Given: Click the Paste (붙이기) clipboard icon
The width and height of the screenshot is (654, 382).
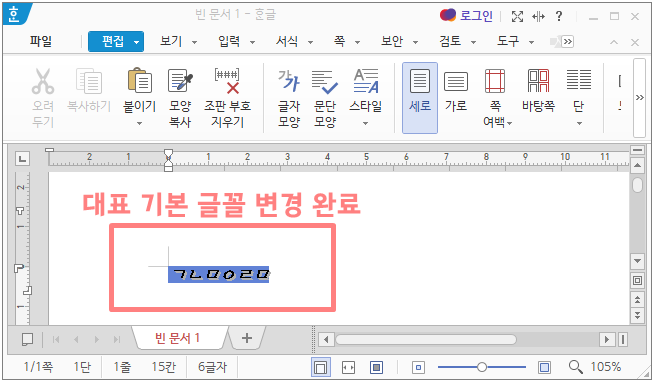Looking at the screenshot, I should pos(139,80).
